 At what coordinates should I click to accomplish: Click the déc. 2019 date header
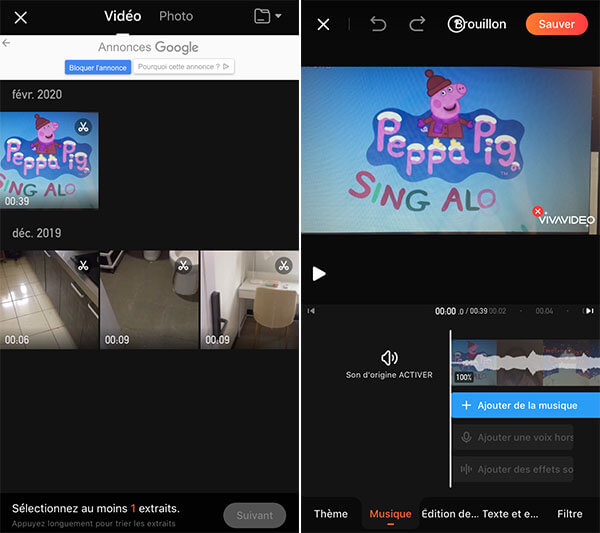37,233
